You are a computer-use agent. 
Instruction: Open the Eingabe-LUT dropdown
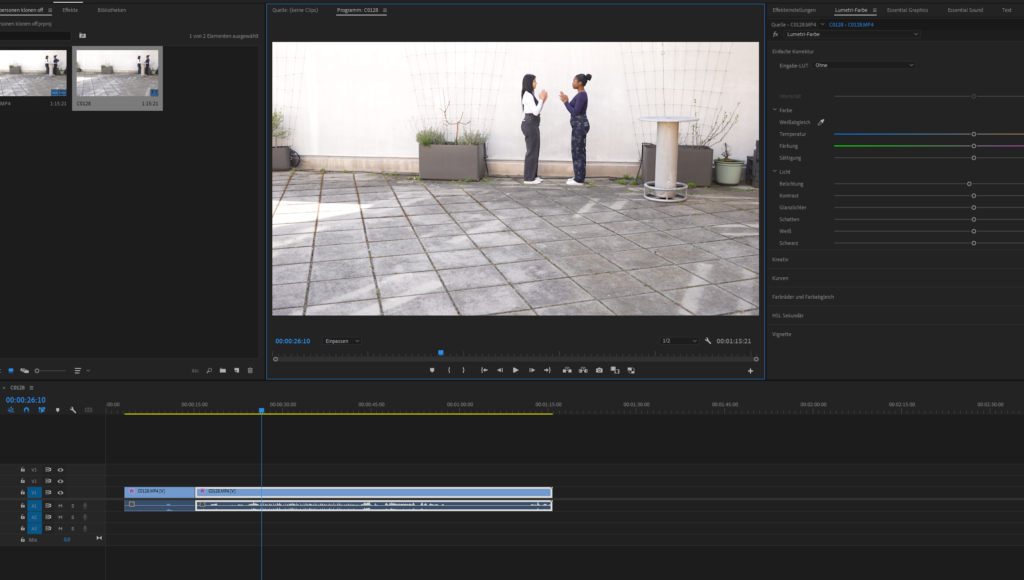pos(864,65)
